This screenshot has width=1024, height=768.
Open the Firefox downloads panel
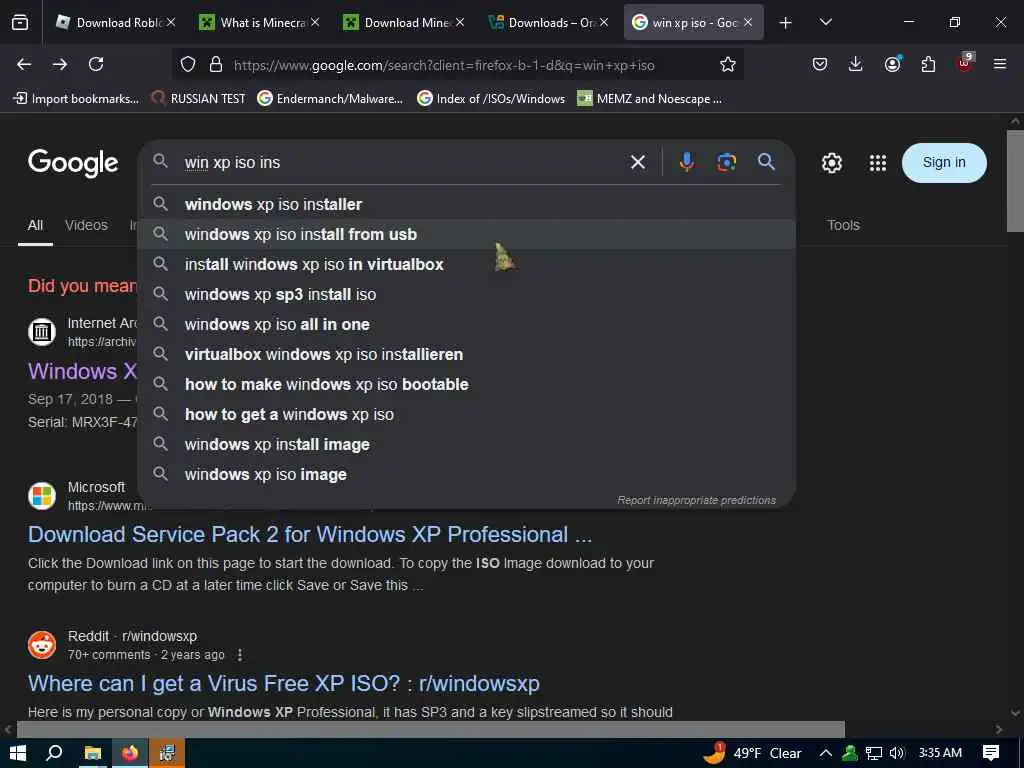856,64
